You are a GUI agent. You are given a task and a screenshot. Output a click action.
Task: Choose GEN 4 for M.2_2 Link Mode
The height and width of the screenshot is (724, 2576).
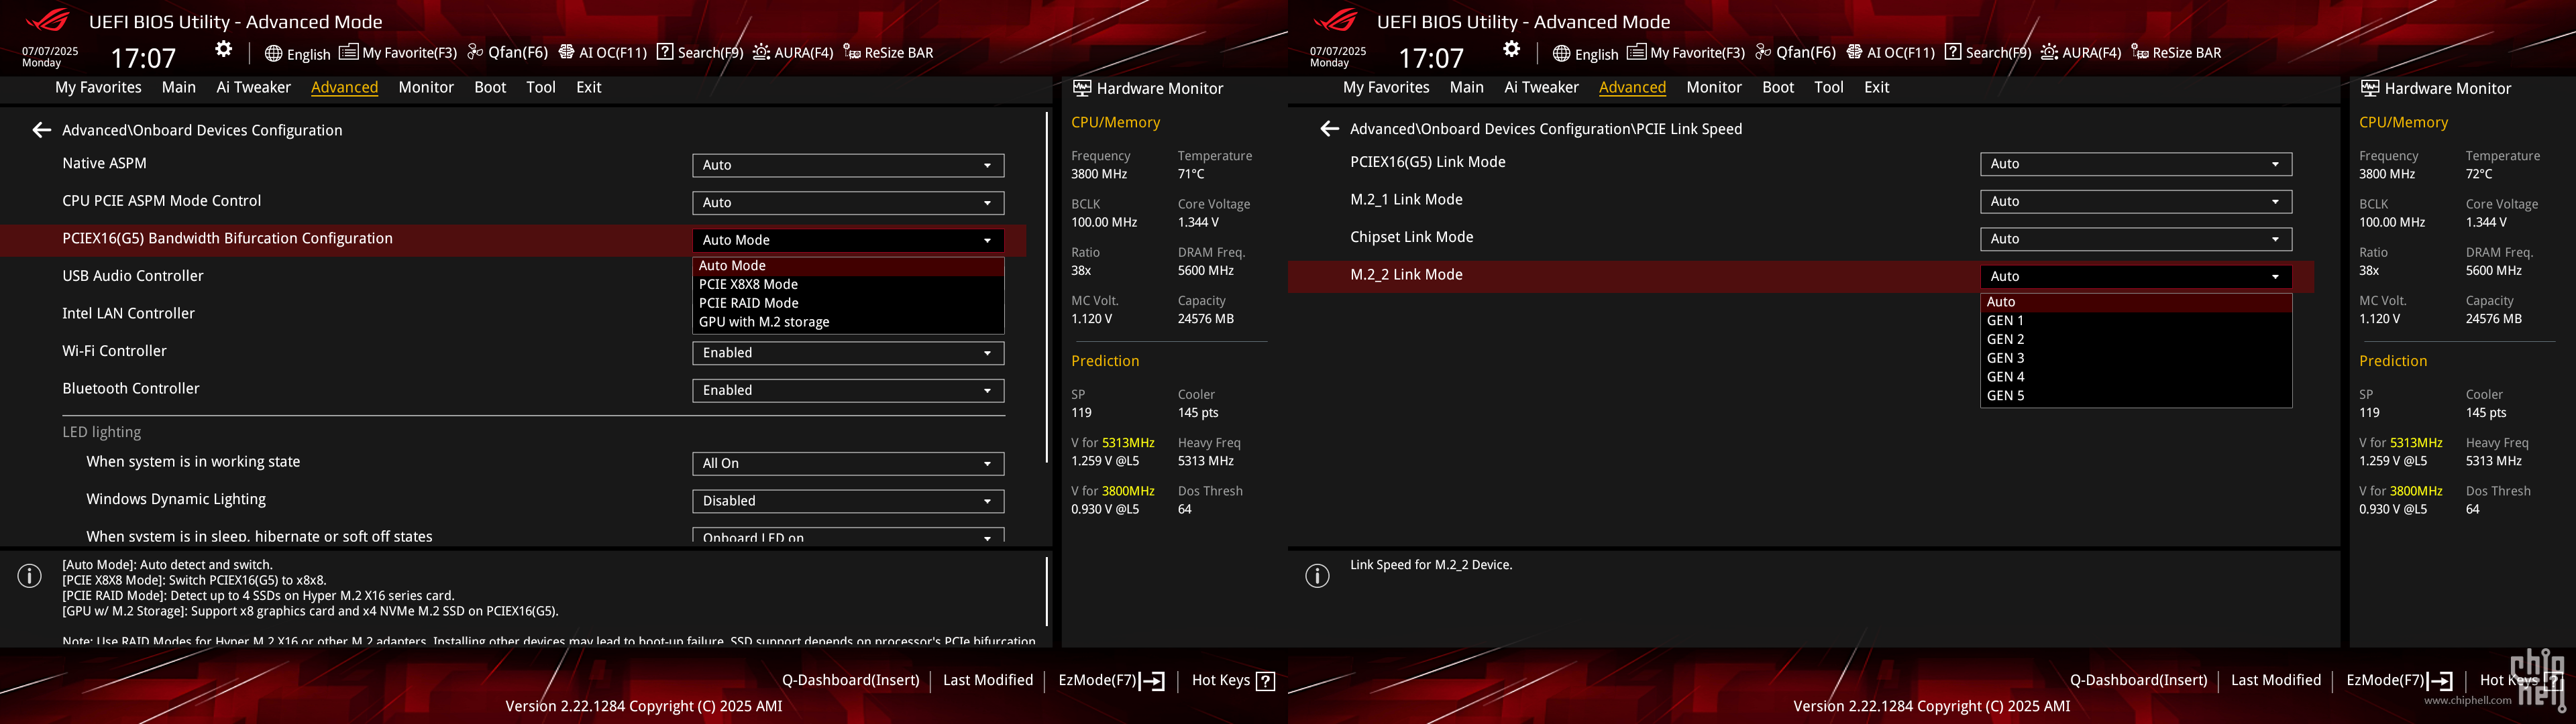(x=2136, y=377)
